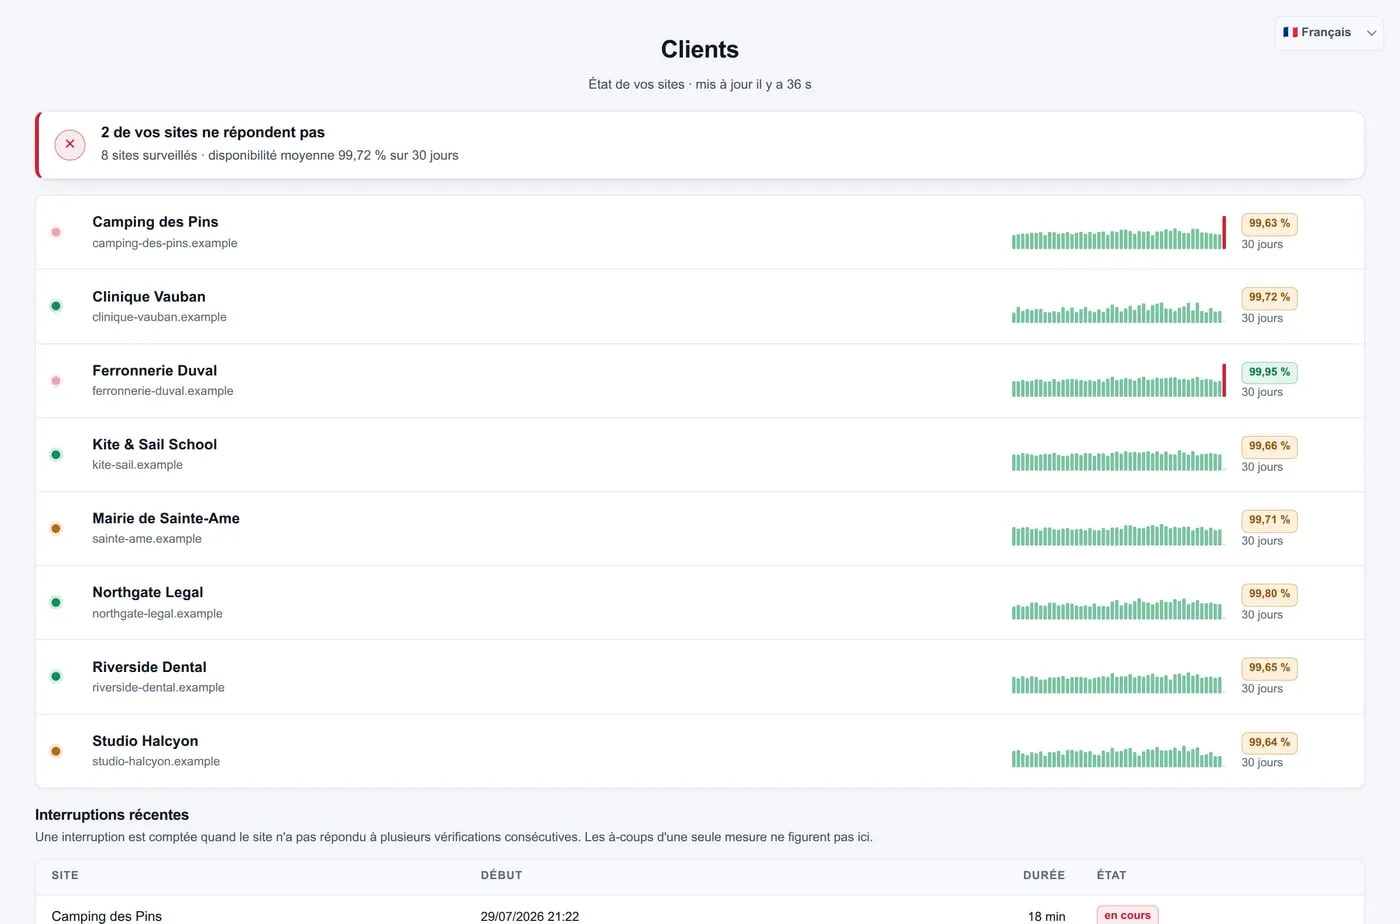The width and height of the screenshot is (1400, 924).
Task: Open the Français language dropdown
Action: pyautogui.click(x=1329, y=32)
